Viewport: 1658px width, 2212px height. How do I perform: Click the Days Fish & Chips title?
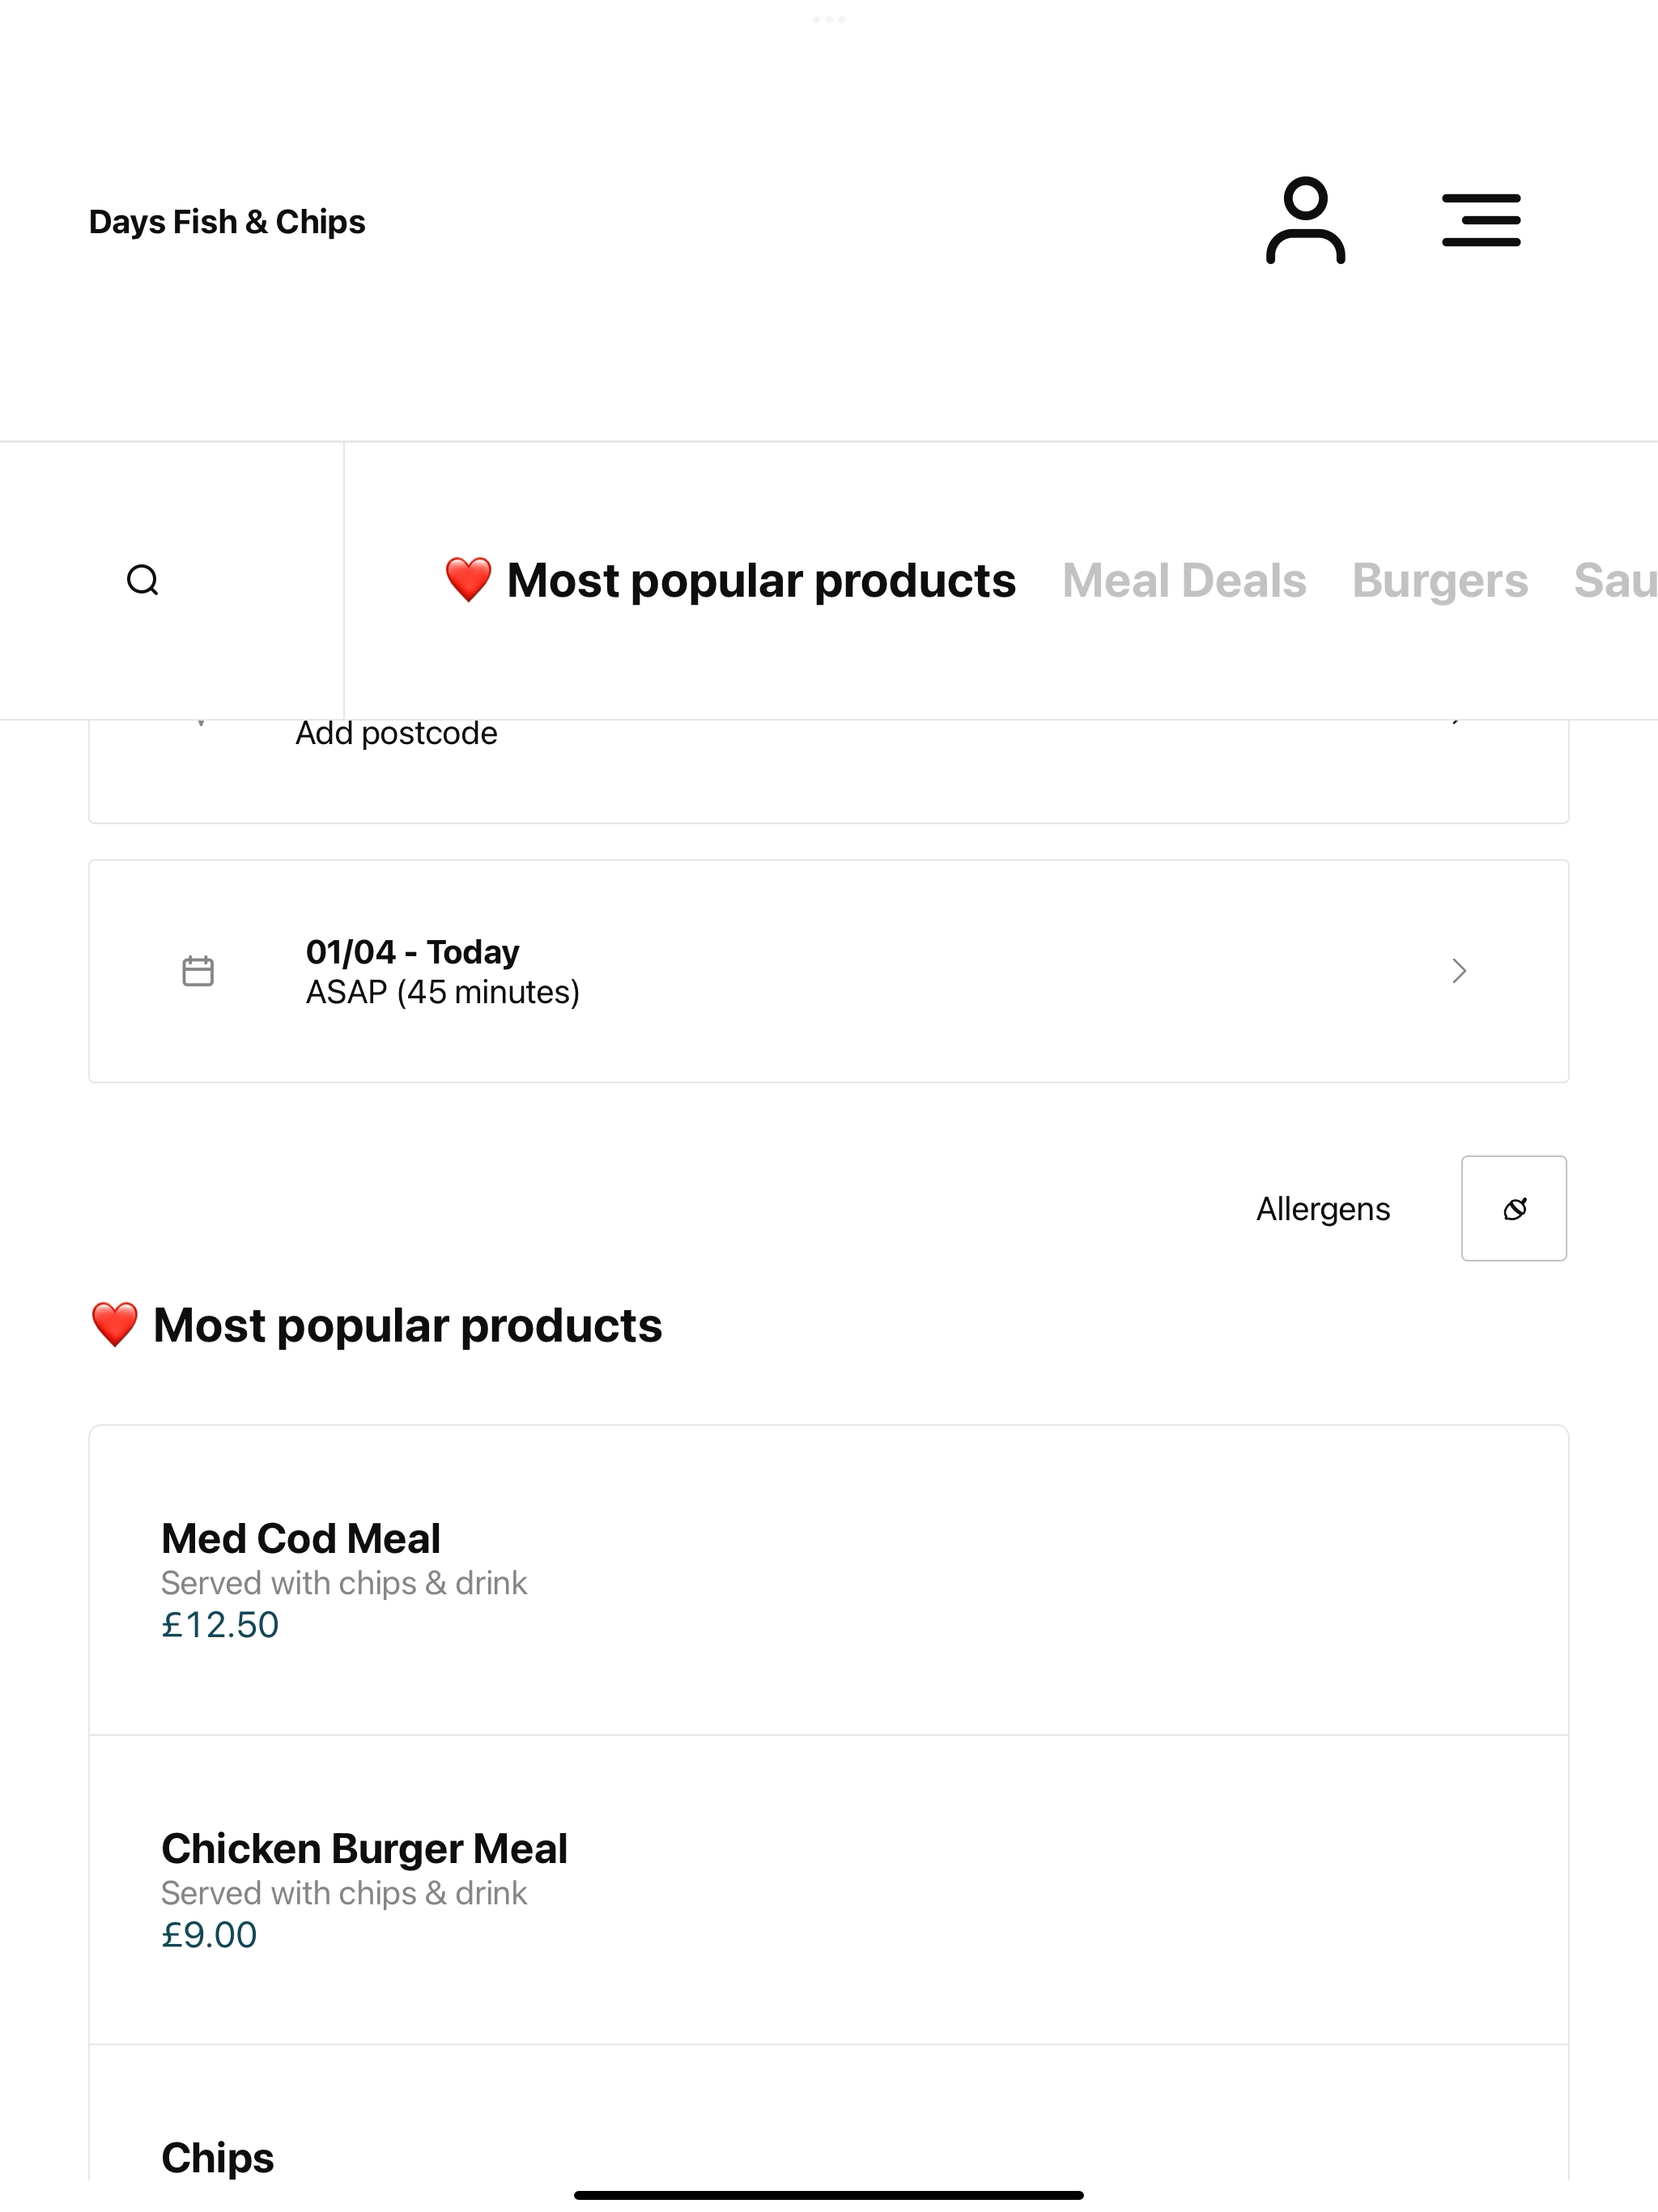coord(227,221)
